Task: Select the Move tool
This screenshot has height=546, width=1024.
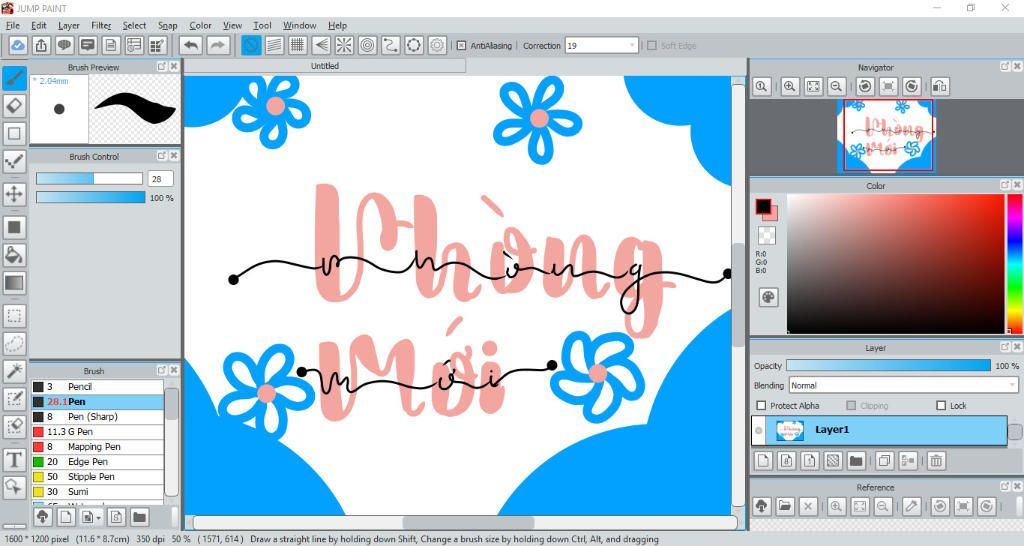Action: pos(14,194)
